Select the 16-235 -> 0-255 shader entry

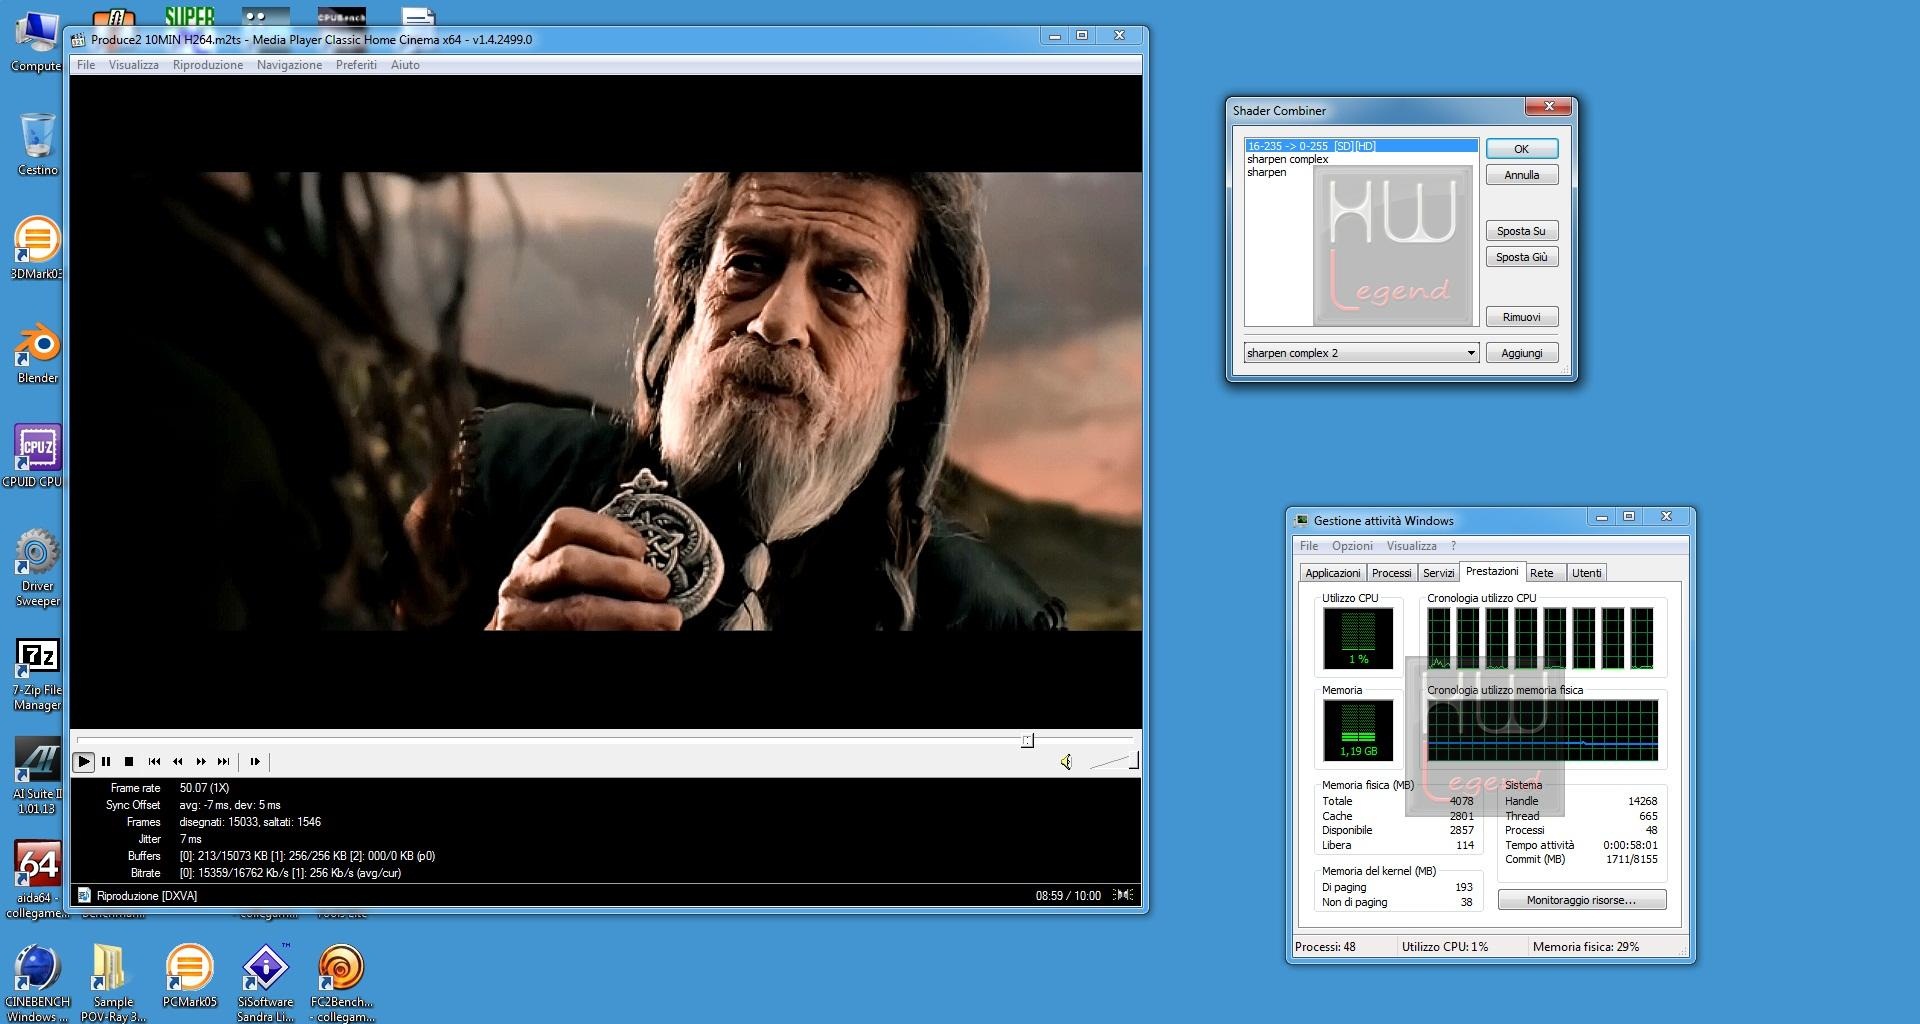(1361, 146)
